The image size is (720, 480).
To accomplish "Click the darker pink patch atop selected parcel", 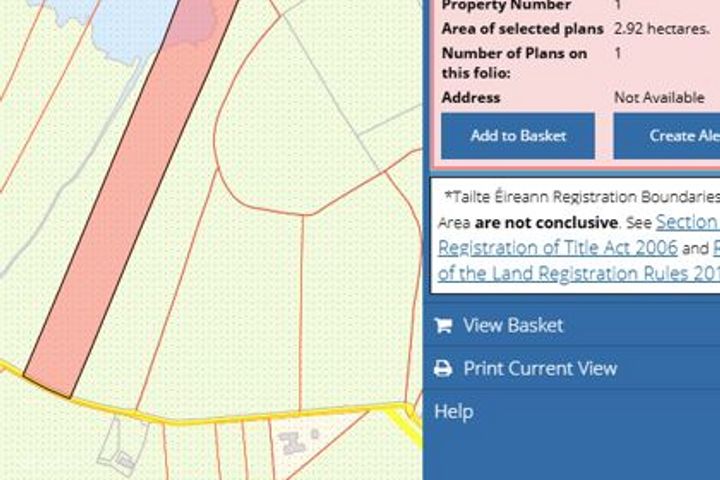I will (192, 22).
